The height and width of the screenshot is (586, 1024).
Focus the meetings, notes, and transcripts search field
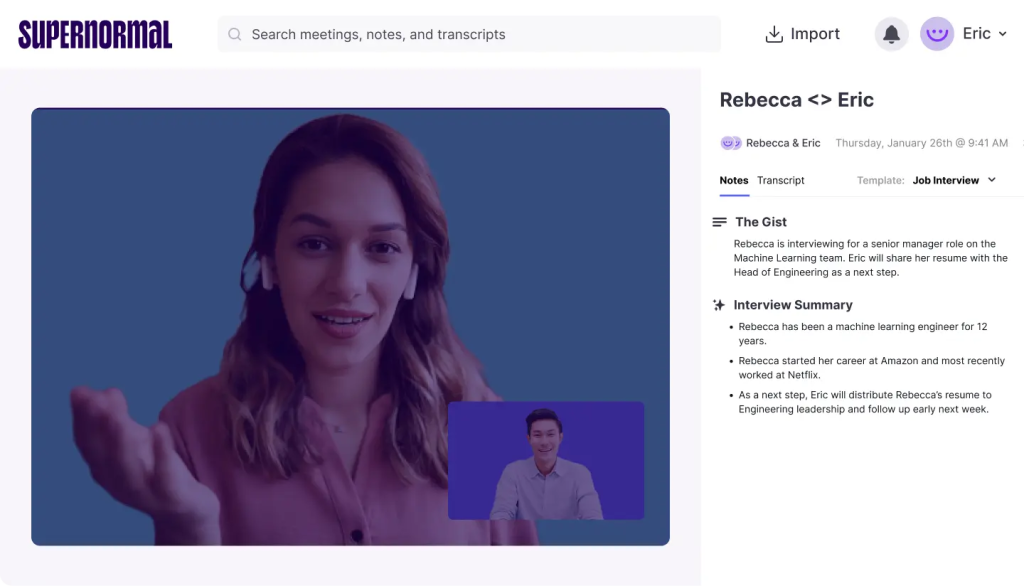tap(470, 34)
